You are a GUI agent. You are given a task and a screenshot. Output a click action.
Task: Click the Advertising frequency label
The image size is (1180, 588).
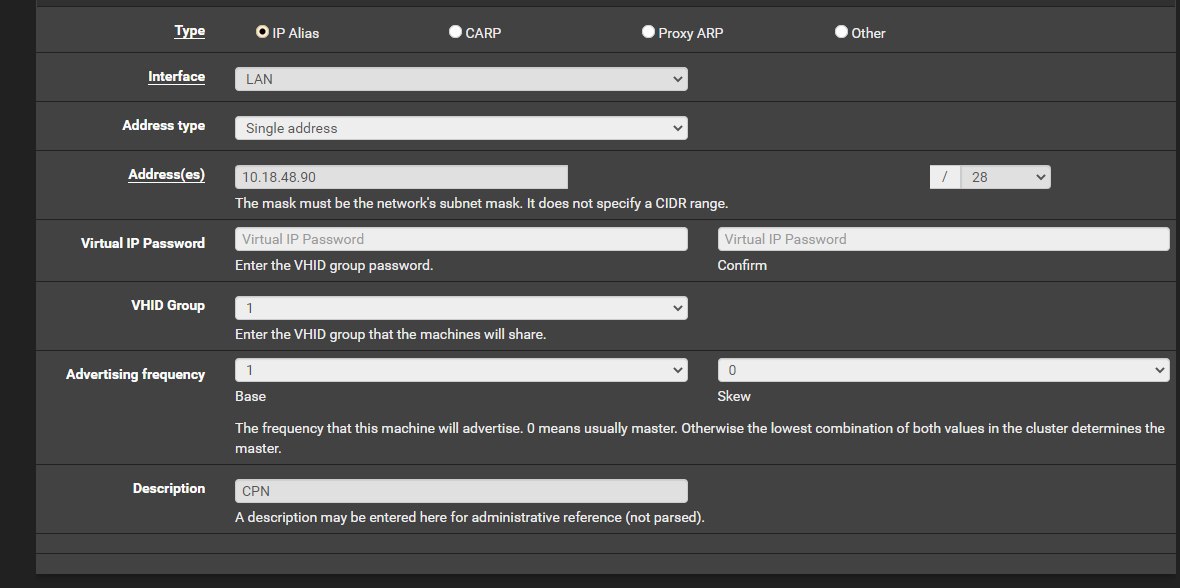coord(135,374)
